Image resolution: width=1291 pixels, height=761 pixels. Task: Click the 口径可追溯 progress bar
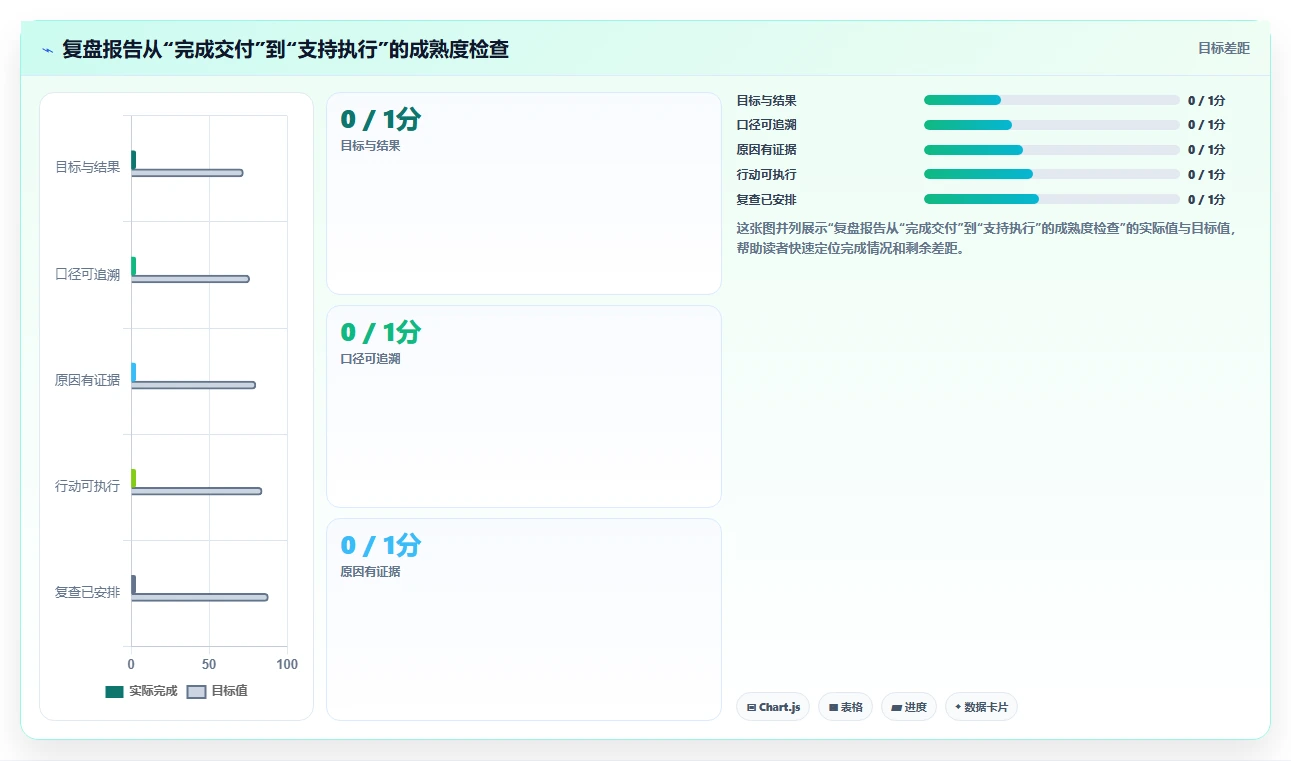(x=1051, y=125)
